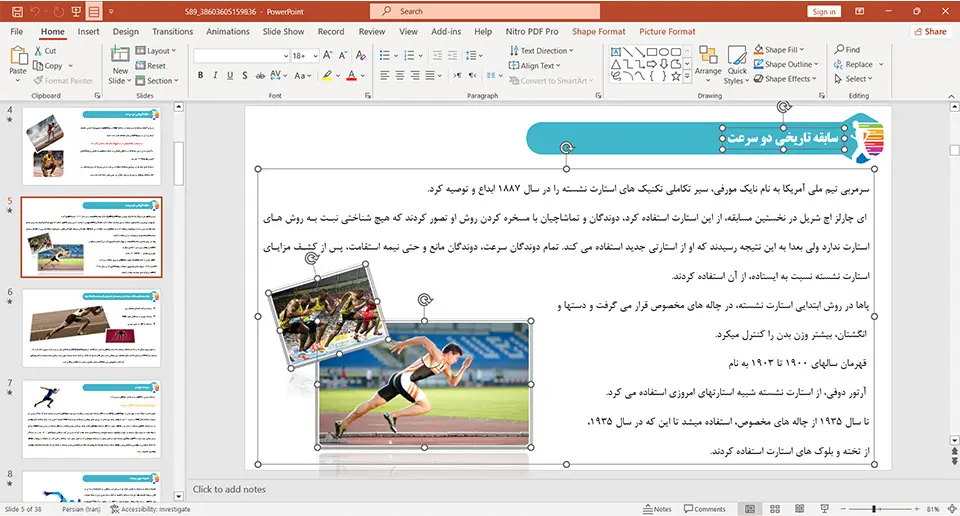The image size is (960, 516).
Task: Apply the red font color
Action: pos(351,75)
